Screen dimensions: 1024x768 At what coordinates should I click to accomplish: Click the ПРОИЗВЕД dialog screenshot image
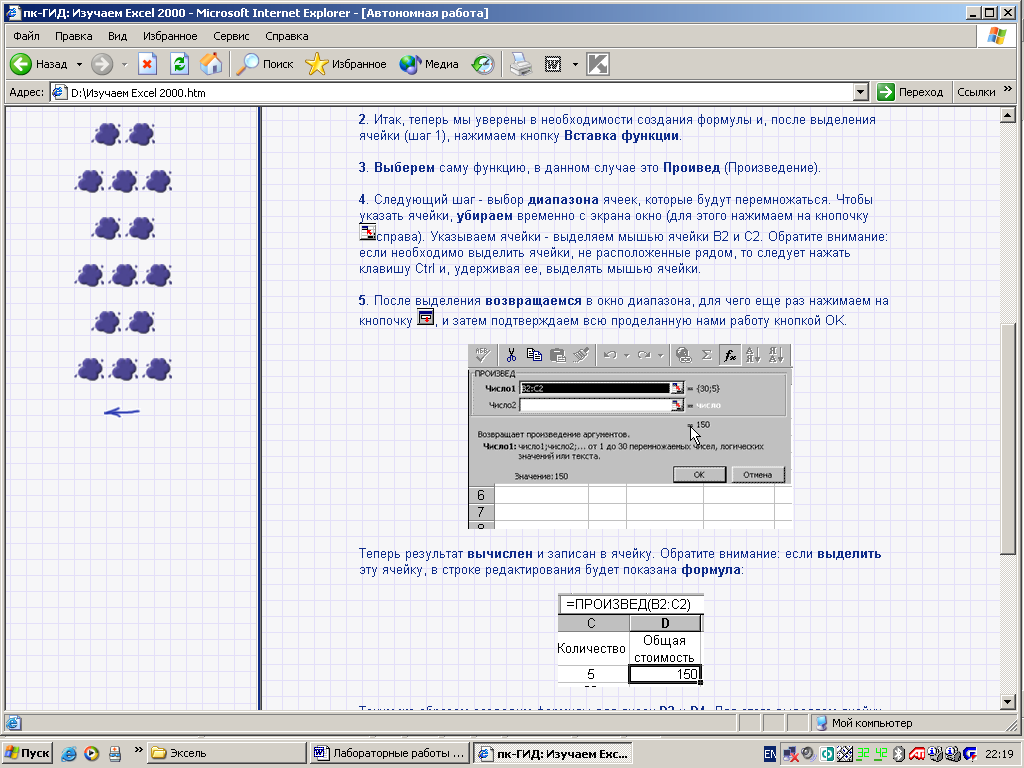coord(630,436)
